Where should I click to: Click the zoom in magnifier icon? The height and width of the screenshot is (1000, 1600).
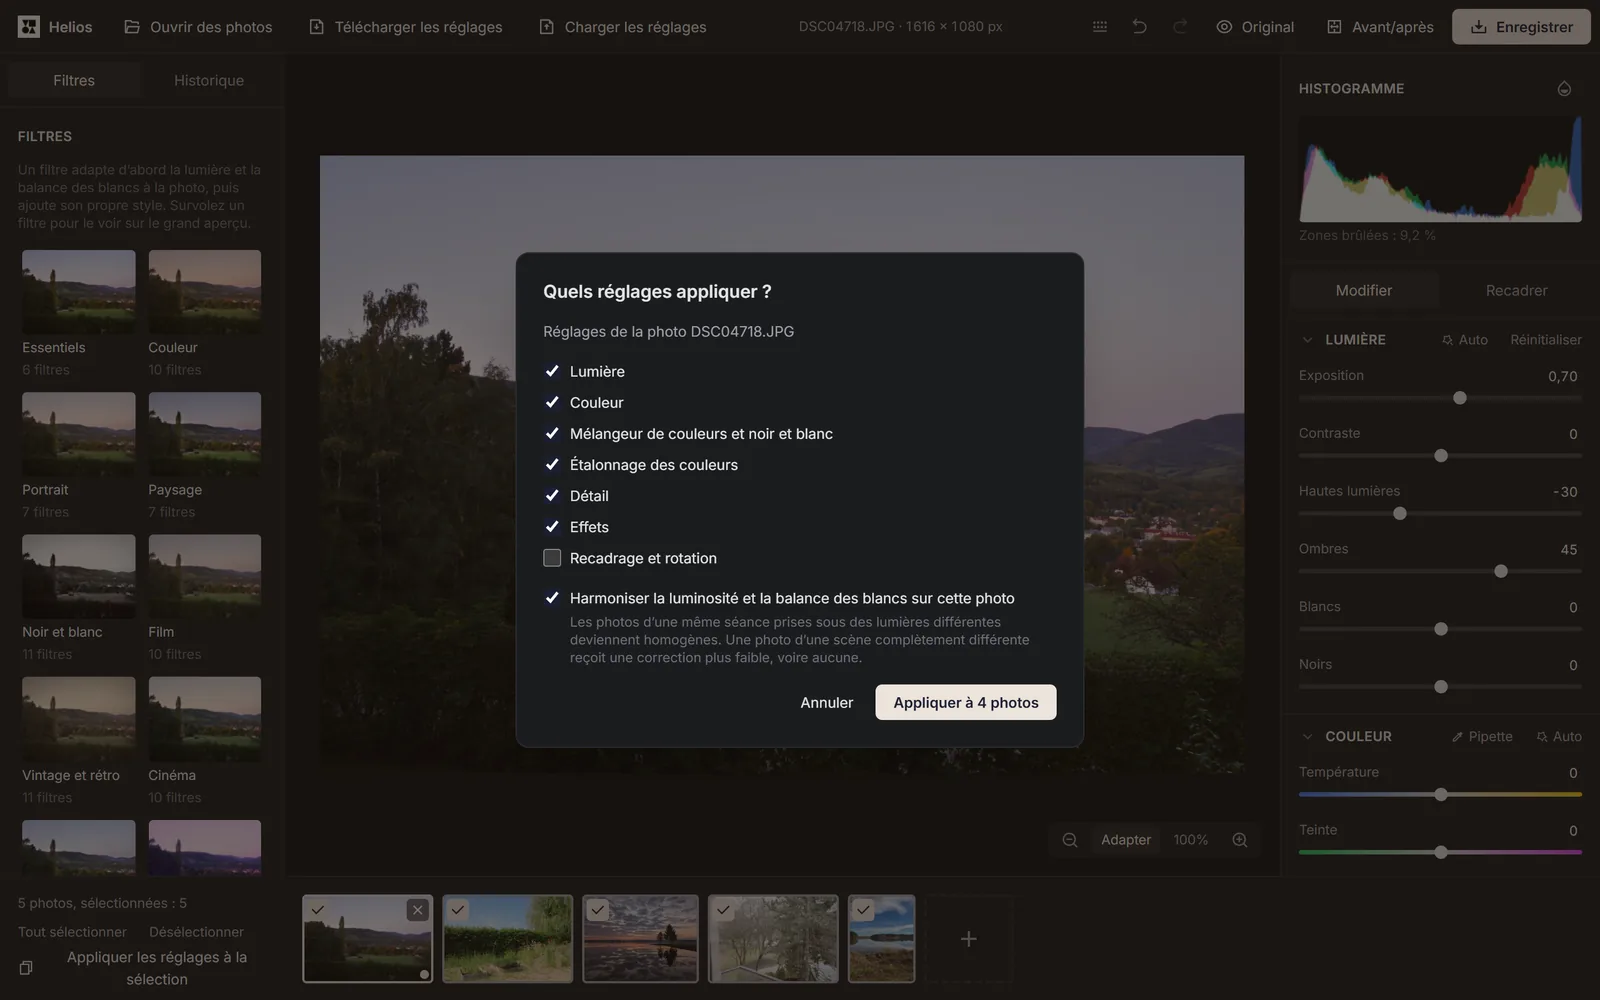1240,840
